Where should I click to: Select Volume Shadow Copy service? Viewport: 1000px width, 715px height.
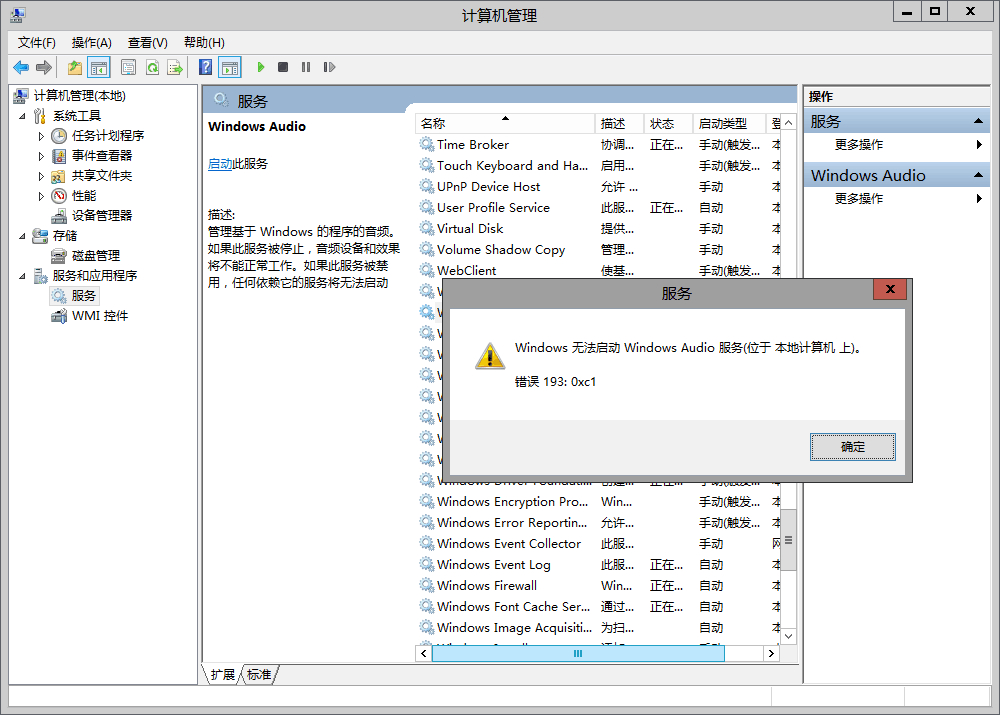pos(598,250)
